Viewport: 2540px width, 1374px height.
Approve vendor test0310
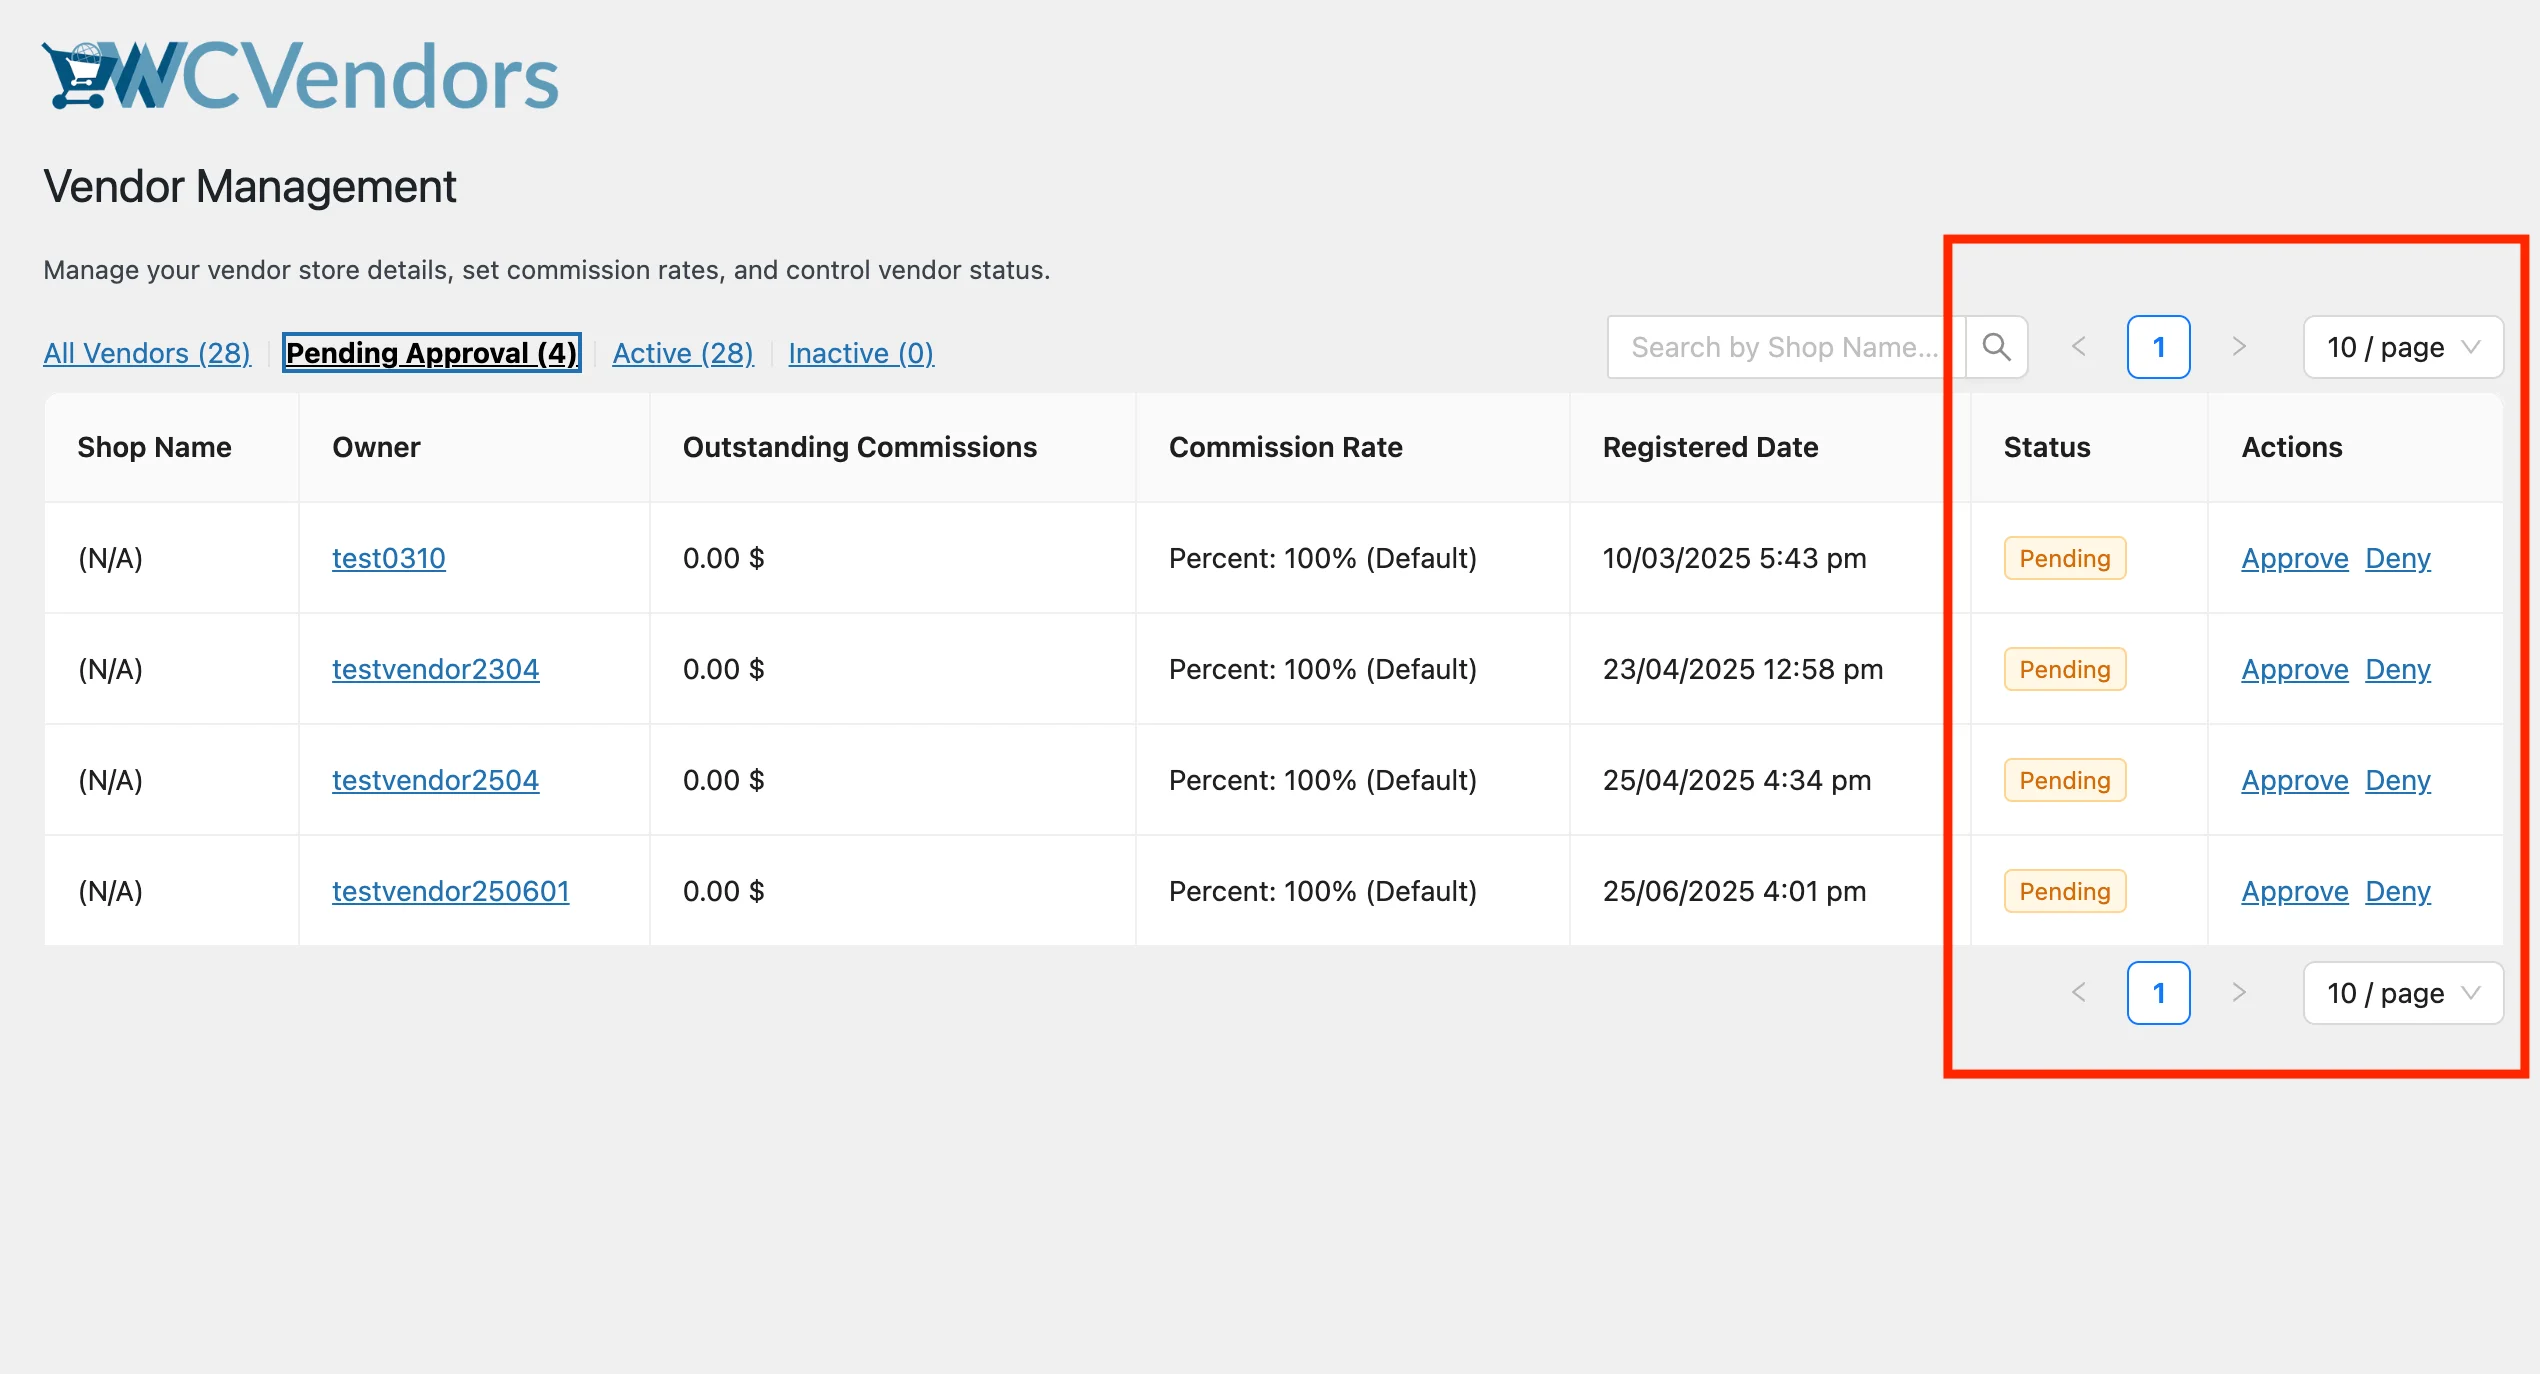pos(2294,558)
